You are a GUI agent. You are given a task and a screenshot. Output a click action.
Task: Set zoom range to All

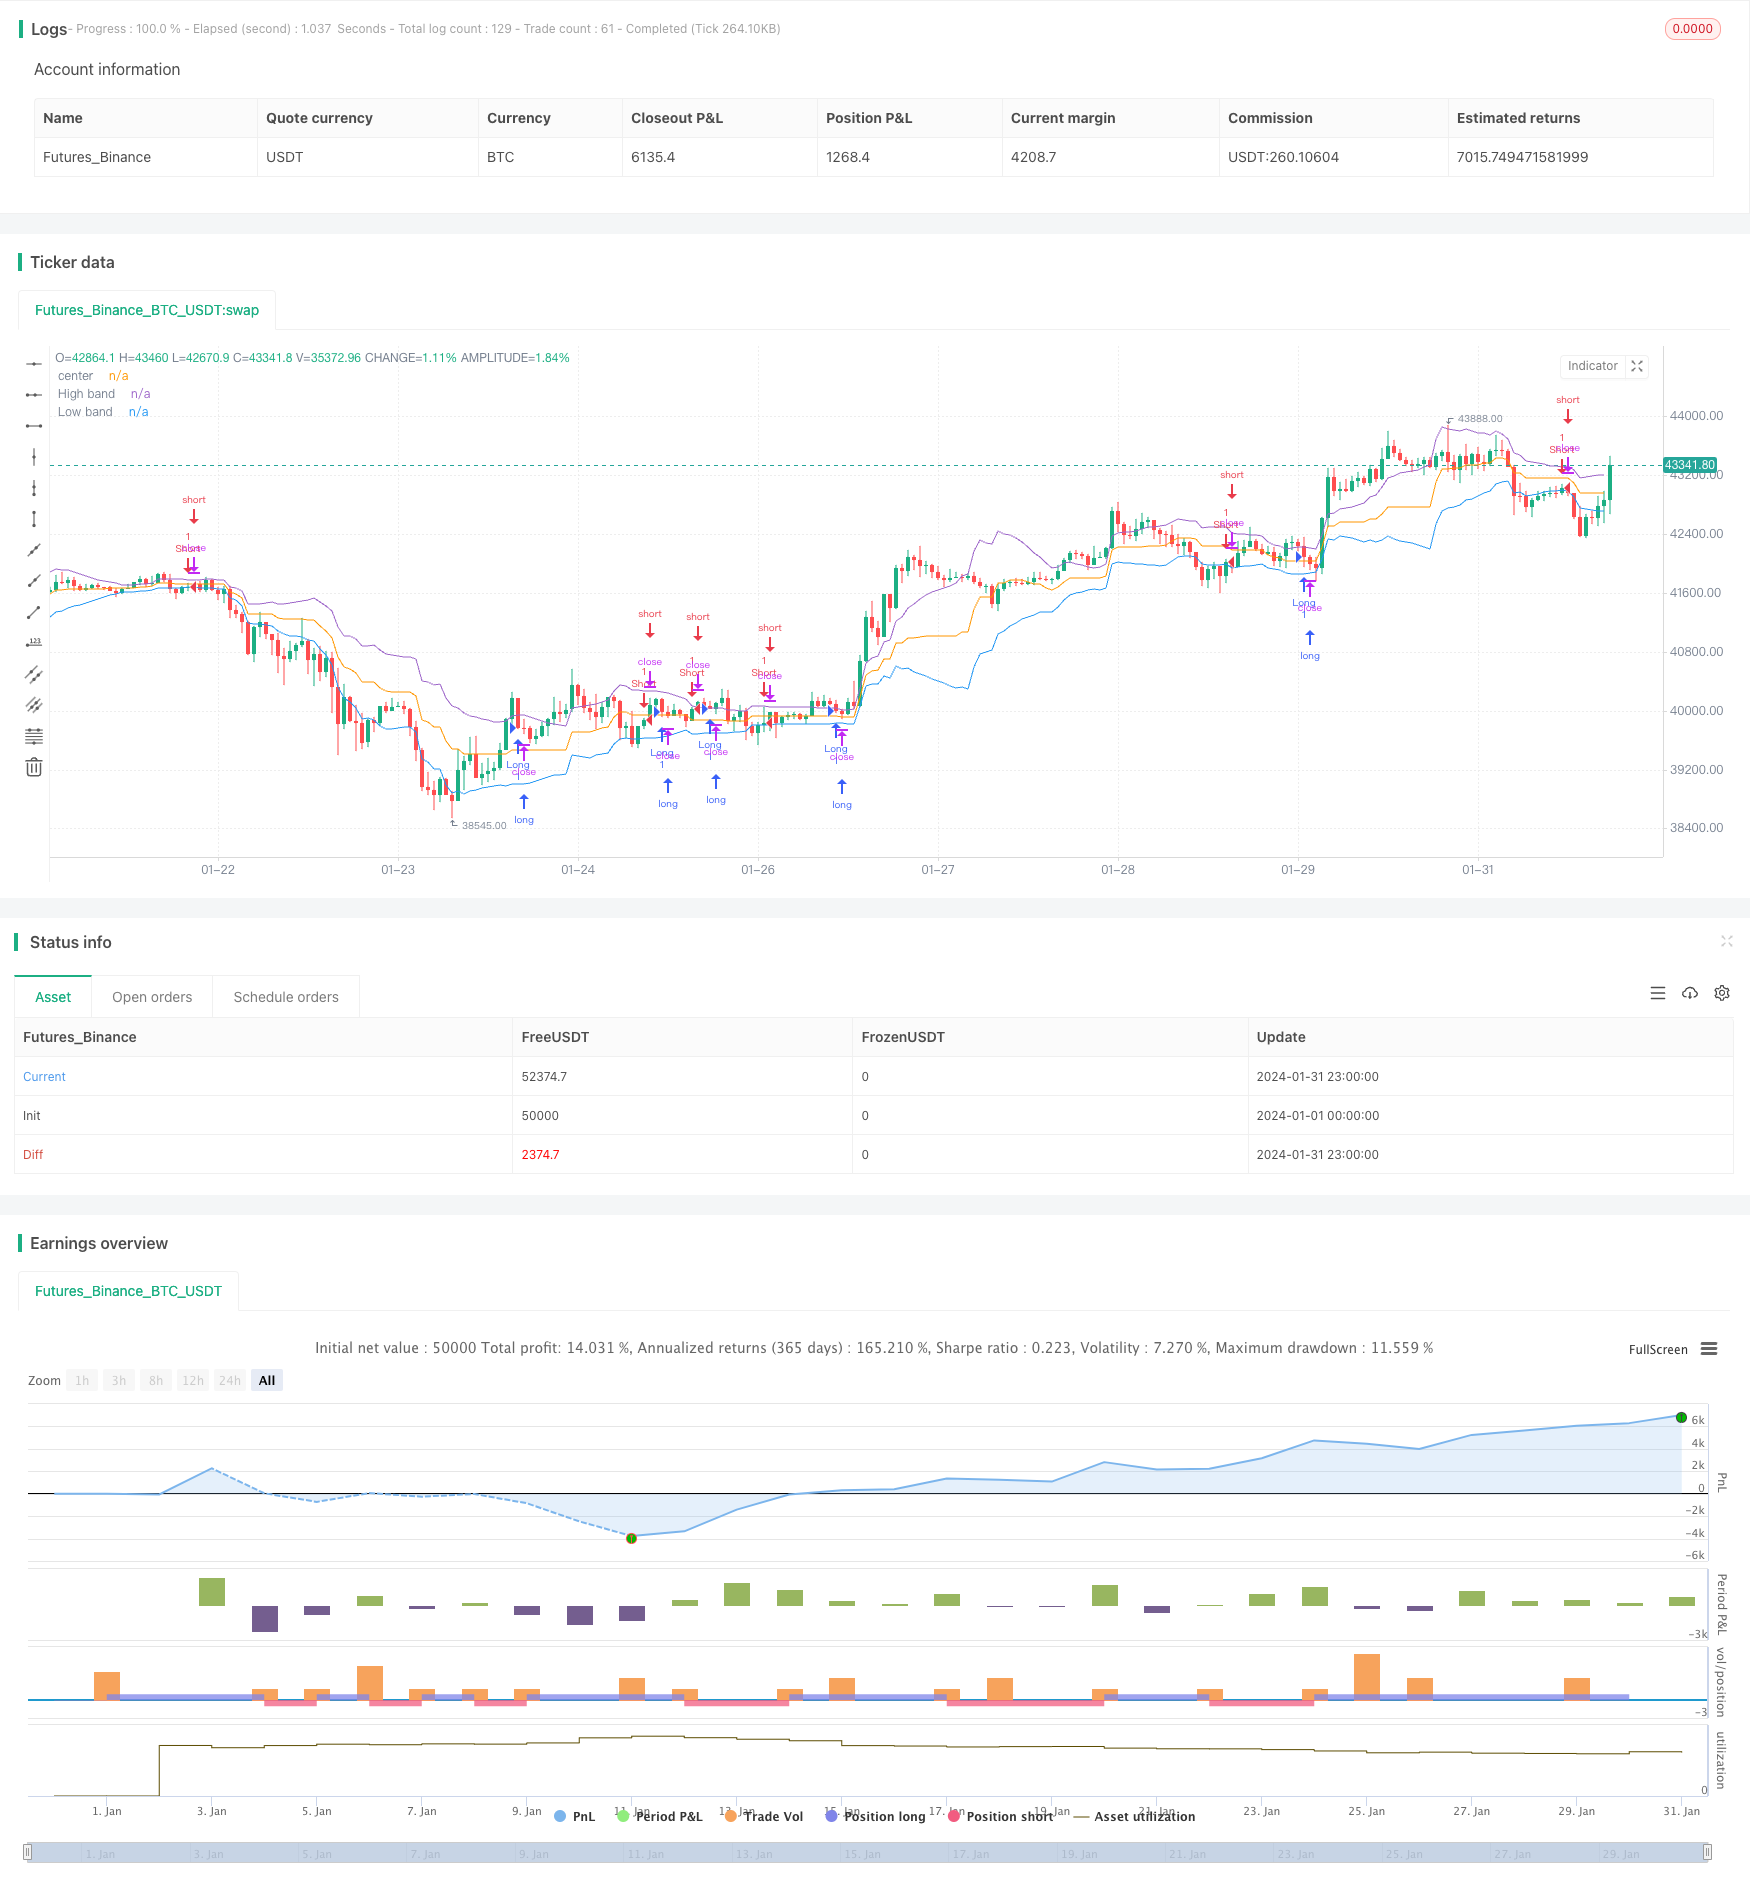[x=267, y=1380]
